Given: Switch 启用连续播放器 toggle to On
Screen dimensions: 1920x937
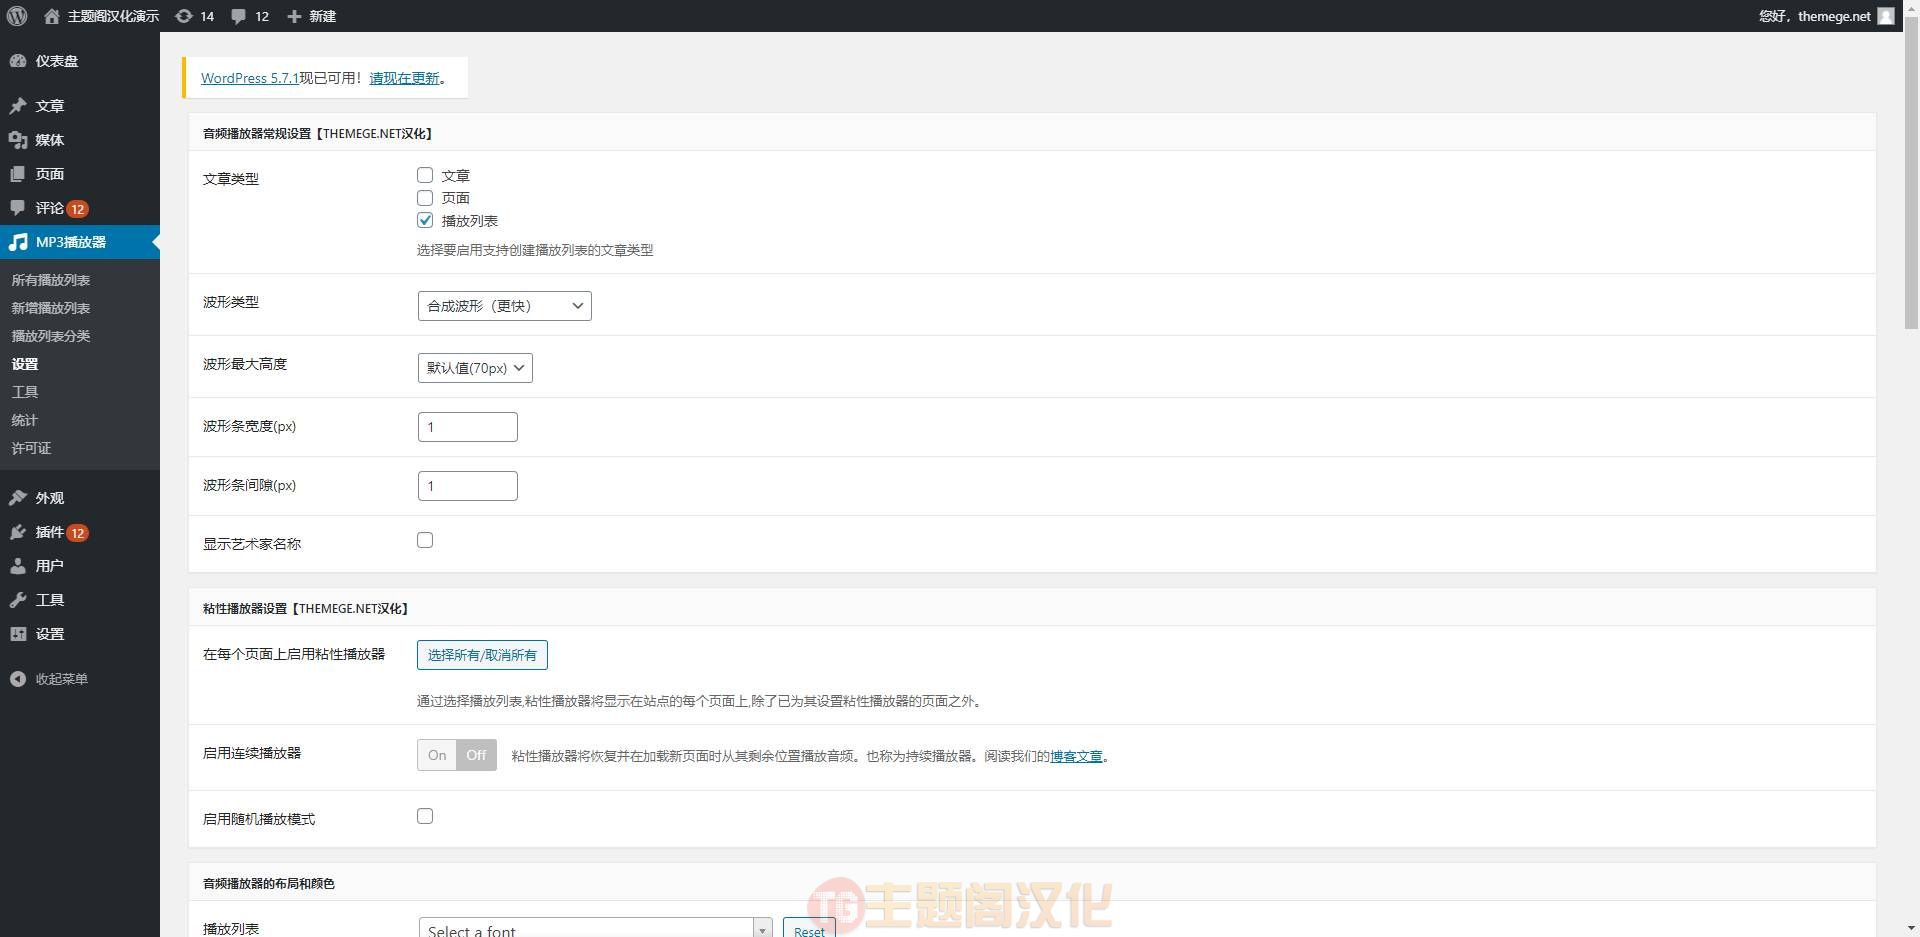Looking at the screenshot, I should click(x=437, y=755).
